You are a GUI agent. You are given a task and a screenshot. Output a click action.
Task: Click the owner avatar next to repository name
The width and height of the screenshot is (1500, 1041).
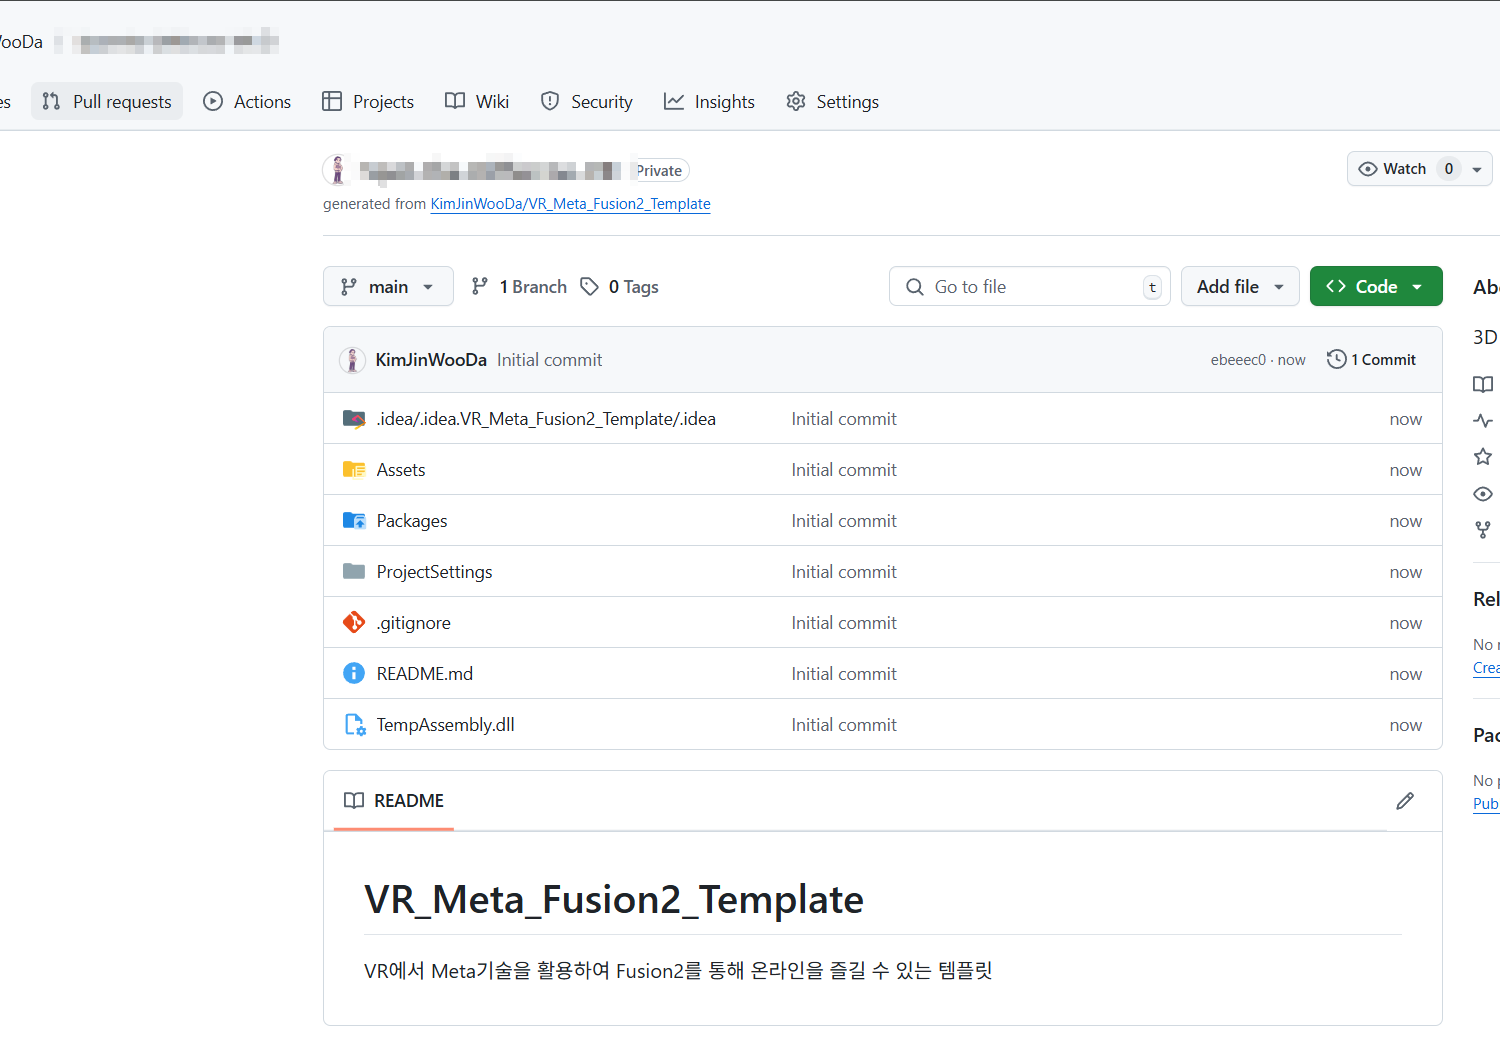338,170
